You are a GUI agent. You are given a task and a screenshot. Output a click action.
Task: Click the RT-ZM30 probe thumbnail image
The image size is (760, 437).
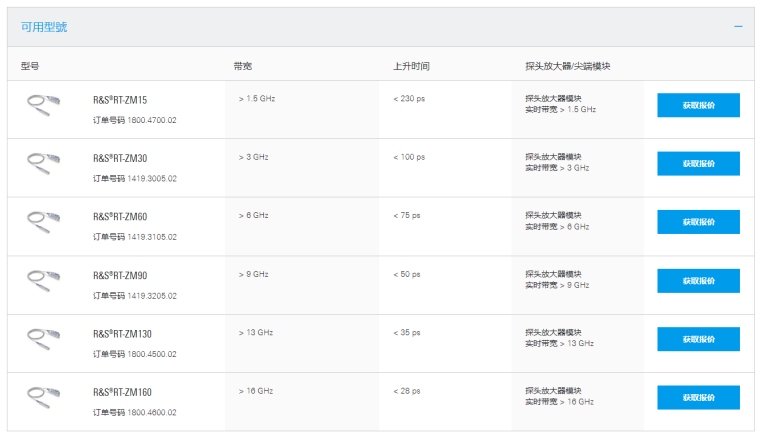(x=43, y=160)
